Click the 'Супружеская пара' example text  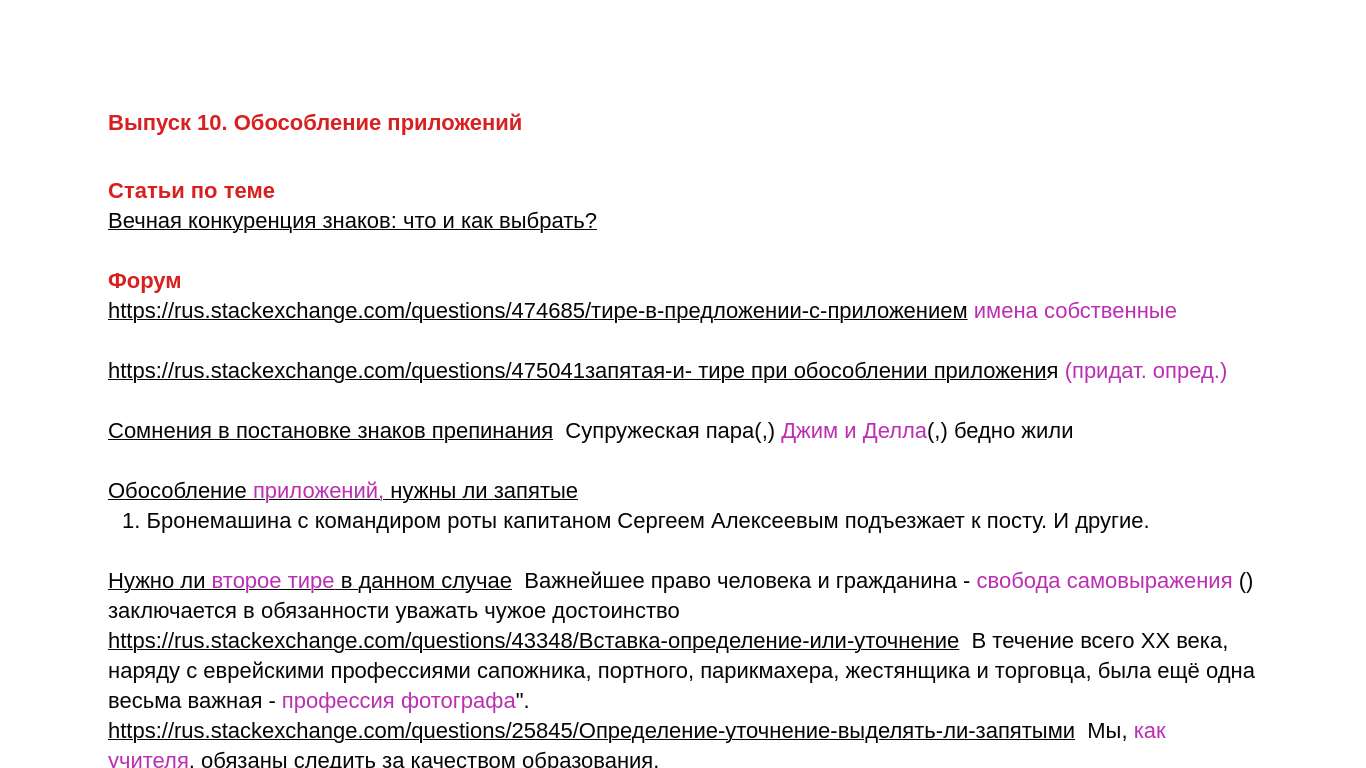[x=659, y=431]
